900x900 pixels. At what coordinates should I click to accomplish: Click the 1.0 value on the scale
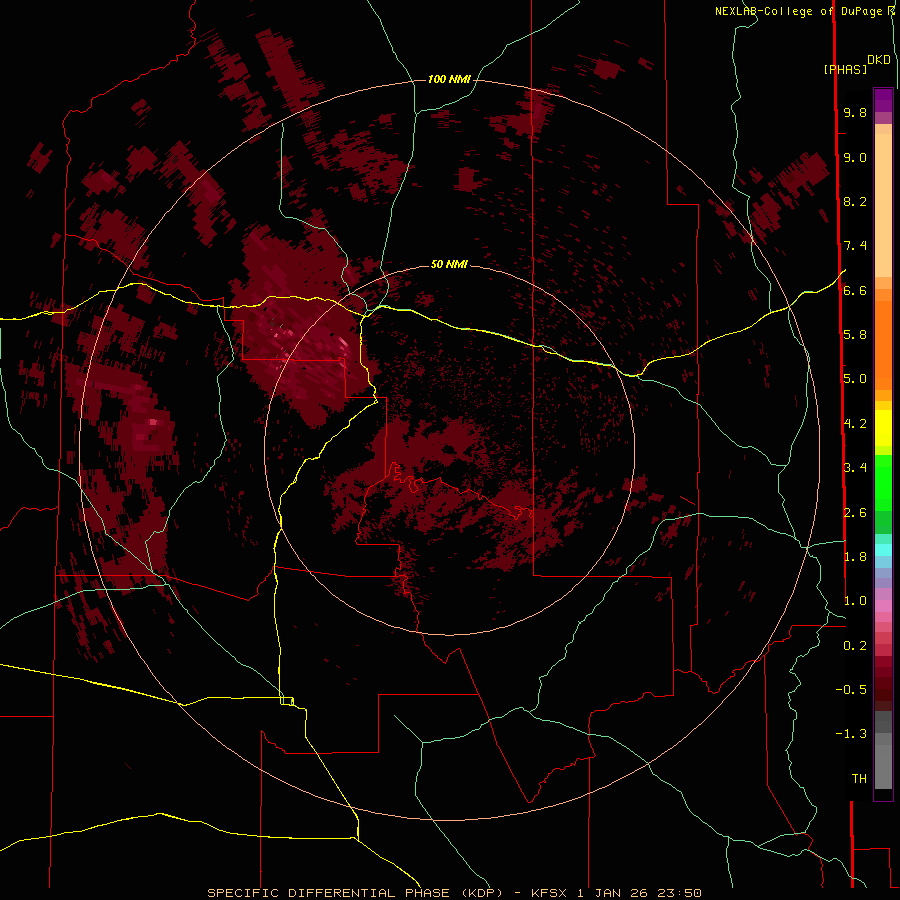855,601
